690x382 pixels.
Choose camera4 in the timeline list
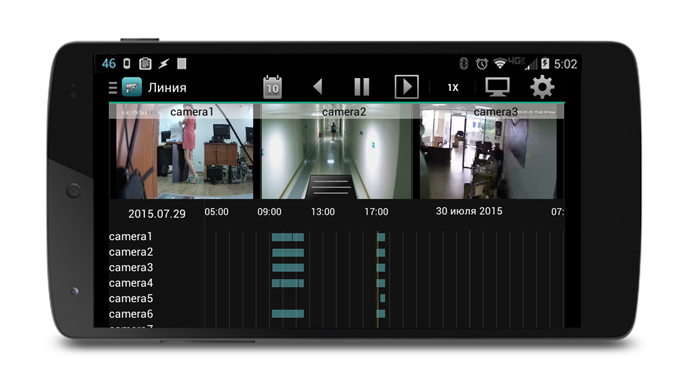pos(131,283)
